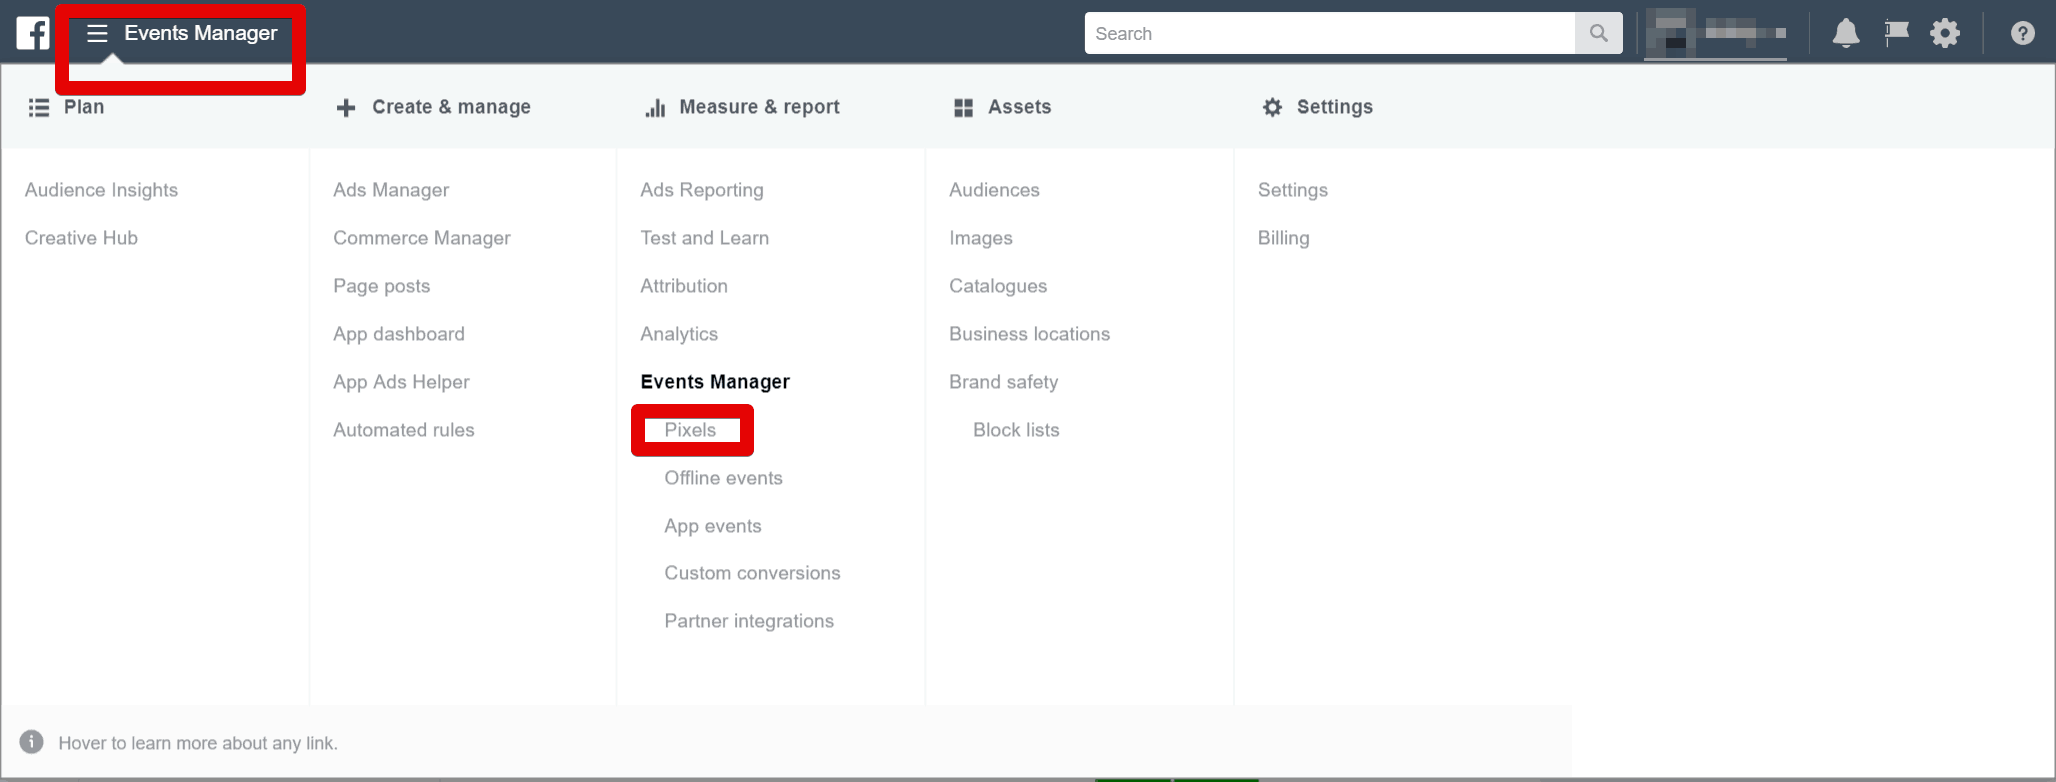Open Pixels under Events Manager

(690, 430)
